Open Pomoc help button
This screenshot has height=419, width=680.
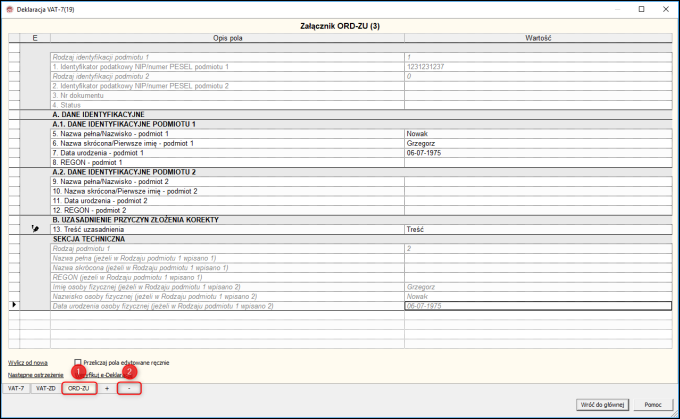pyautogui.click(x=653, y=404)
